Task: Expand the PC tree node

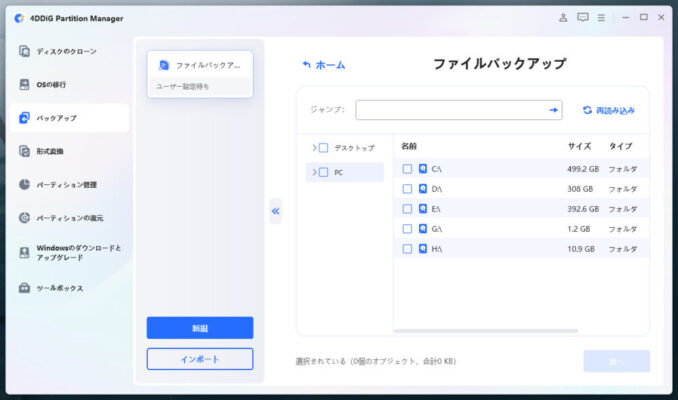Action: pyautogui.click(x=314, y=172)
